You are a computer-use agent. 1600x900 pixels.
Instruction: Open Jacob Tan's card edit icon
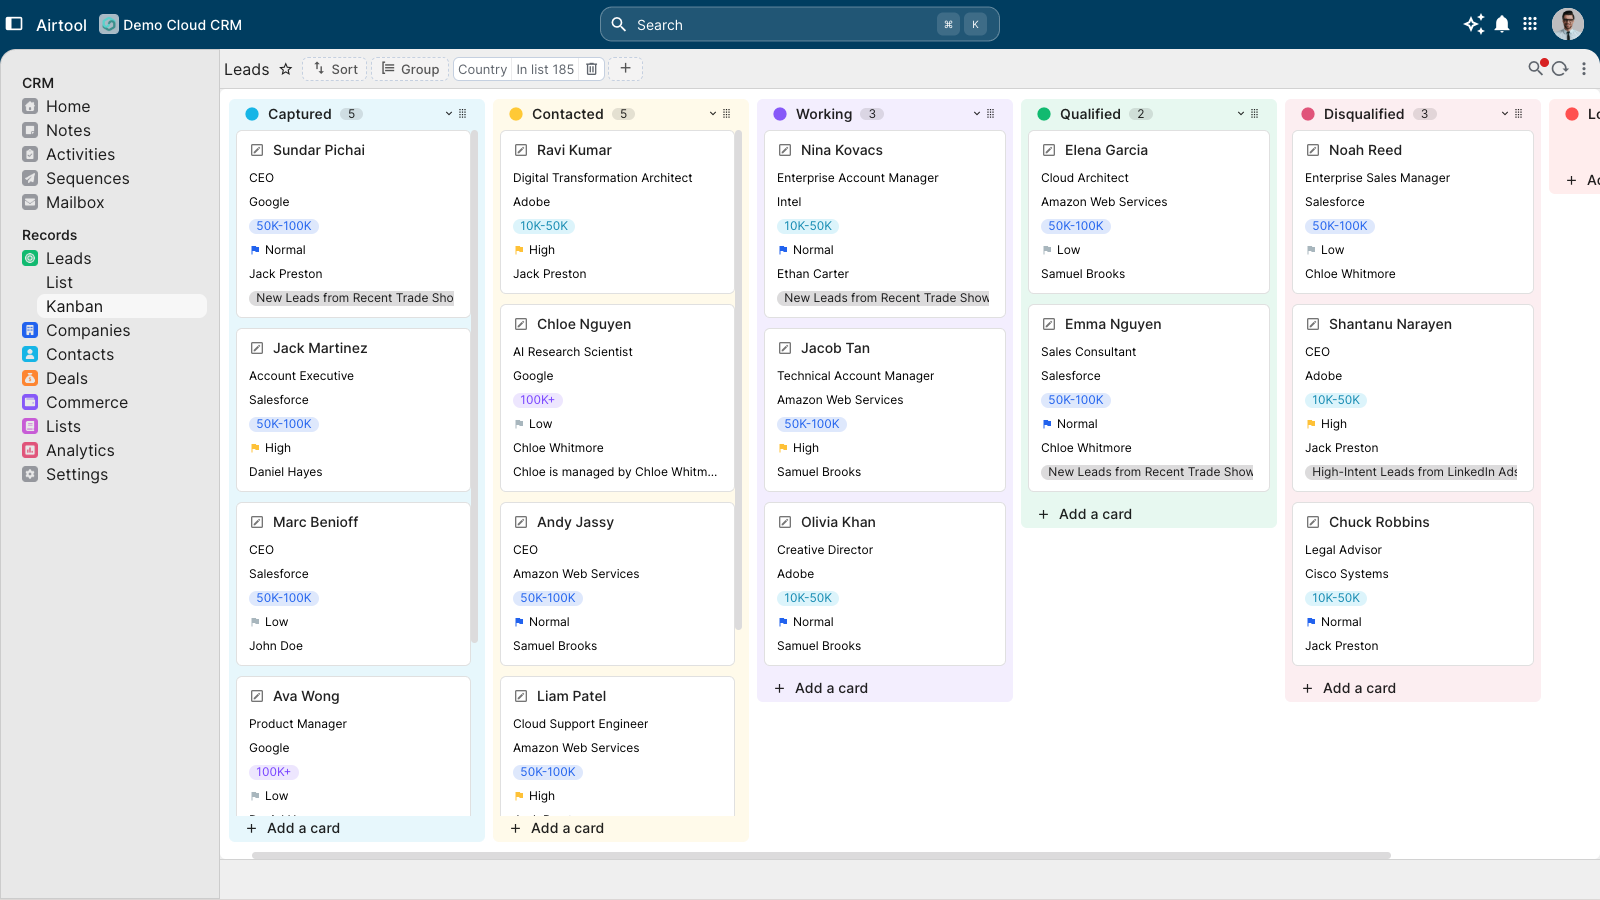point(785,348)
